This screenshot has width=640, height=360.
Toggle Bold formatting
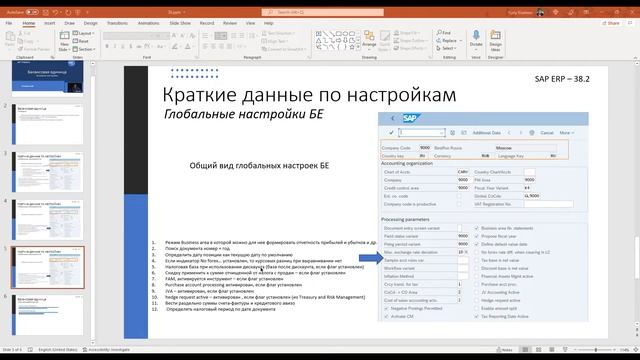point(107,47)
